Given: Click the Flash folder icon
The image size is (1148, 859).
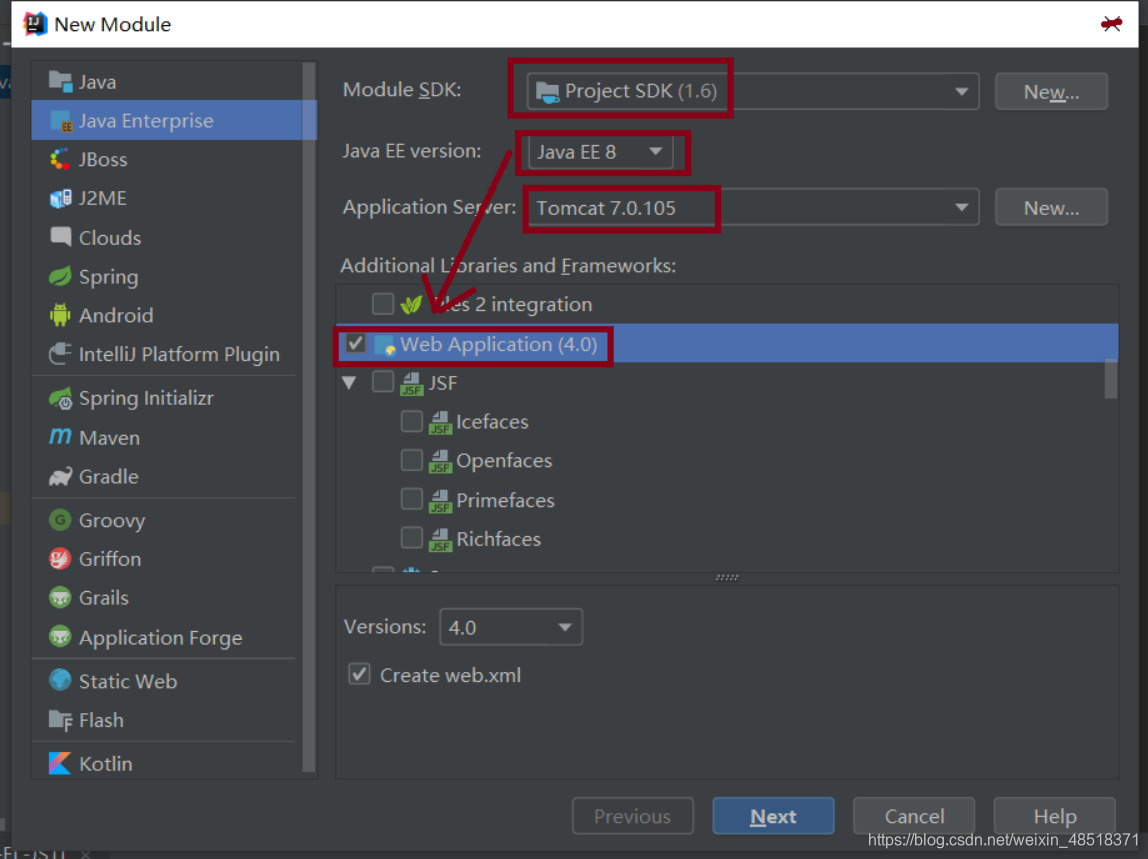Looking at the screenshot, I should 60,720.
